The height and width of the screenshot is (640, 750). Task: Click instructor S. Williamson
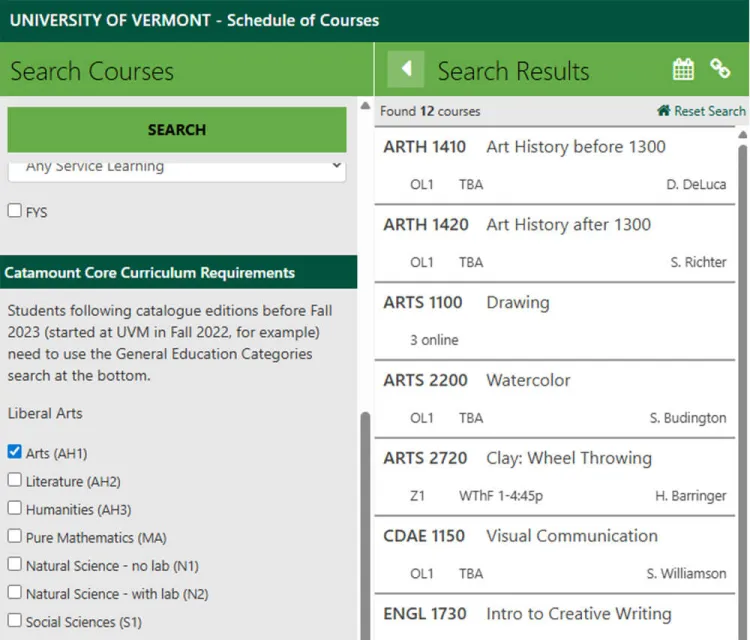point(686,574)
